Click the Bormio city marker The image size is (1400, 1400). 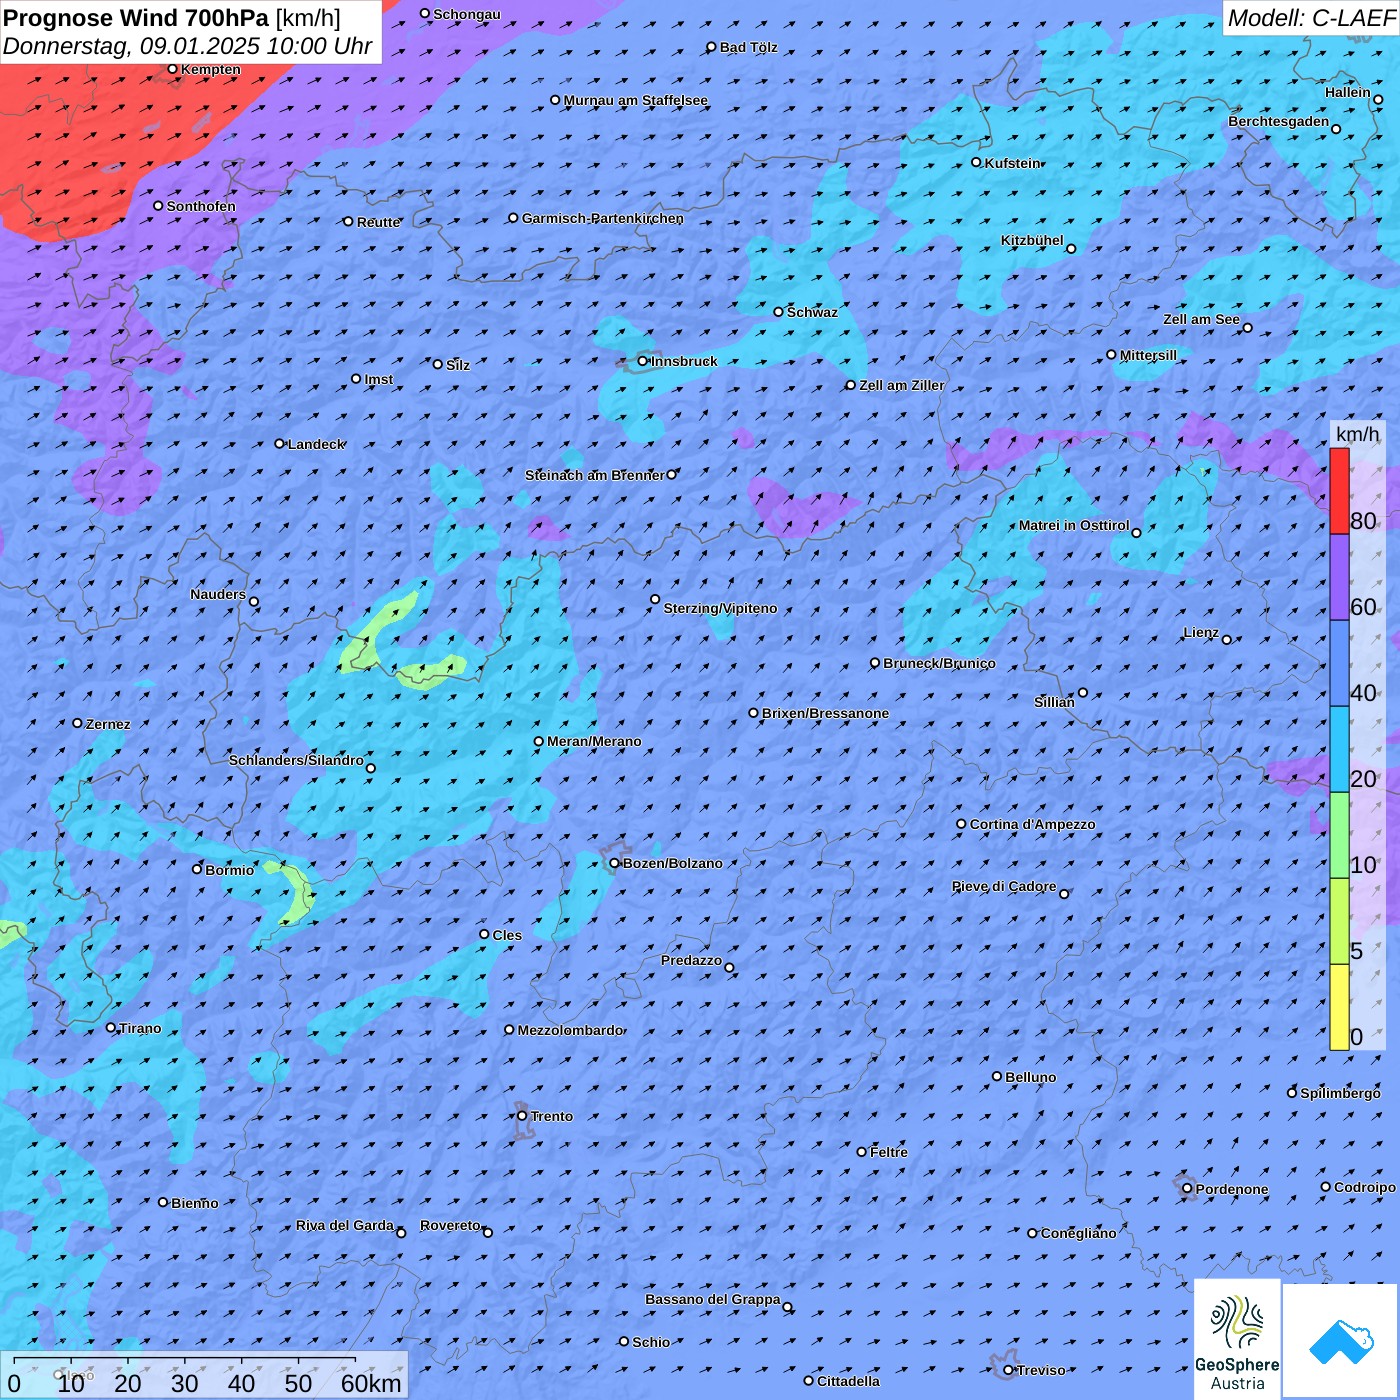197,869
